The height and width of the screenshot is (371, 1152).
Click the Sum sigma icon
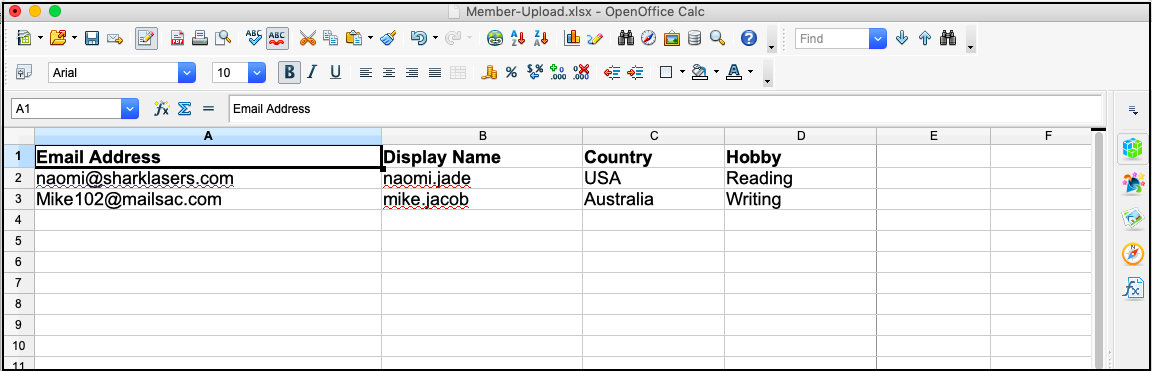184,109
